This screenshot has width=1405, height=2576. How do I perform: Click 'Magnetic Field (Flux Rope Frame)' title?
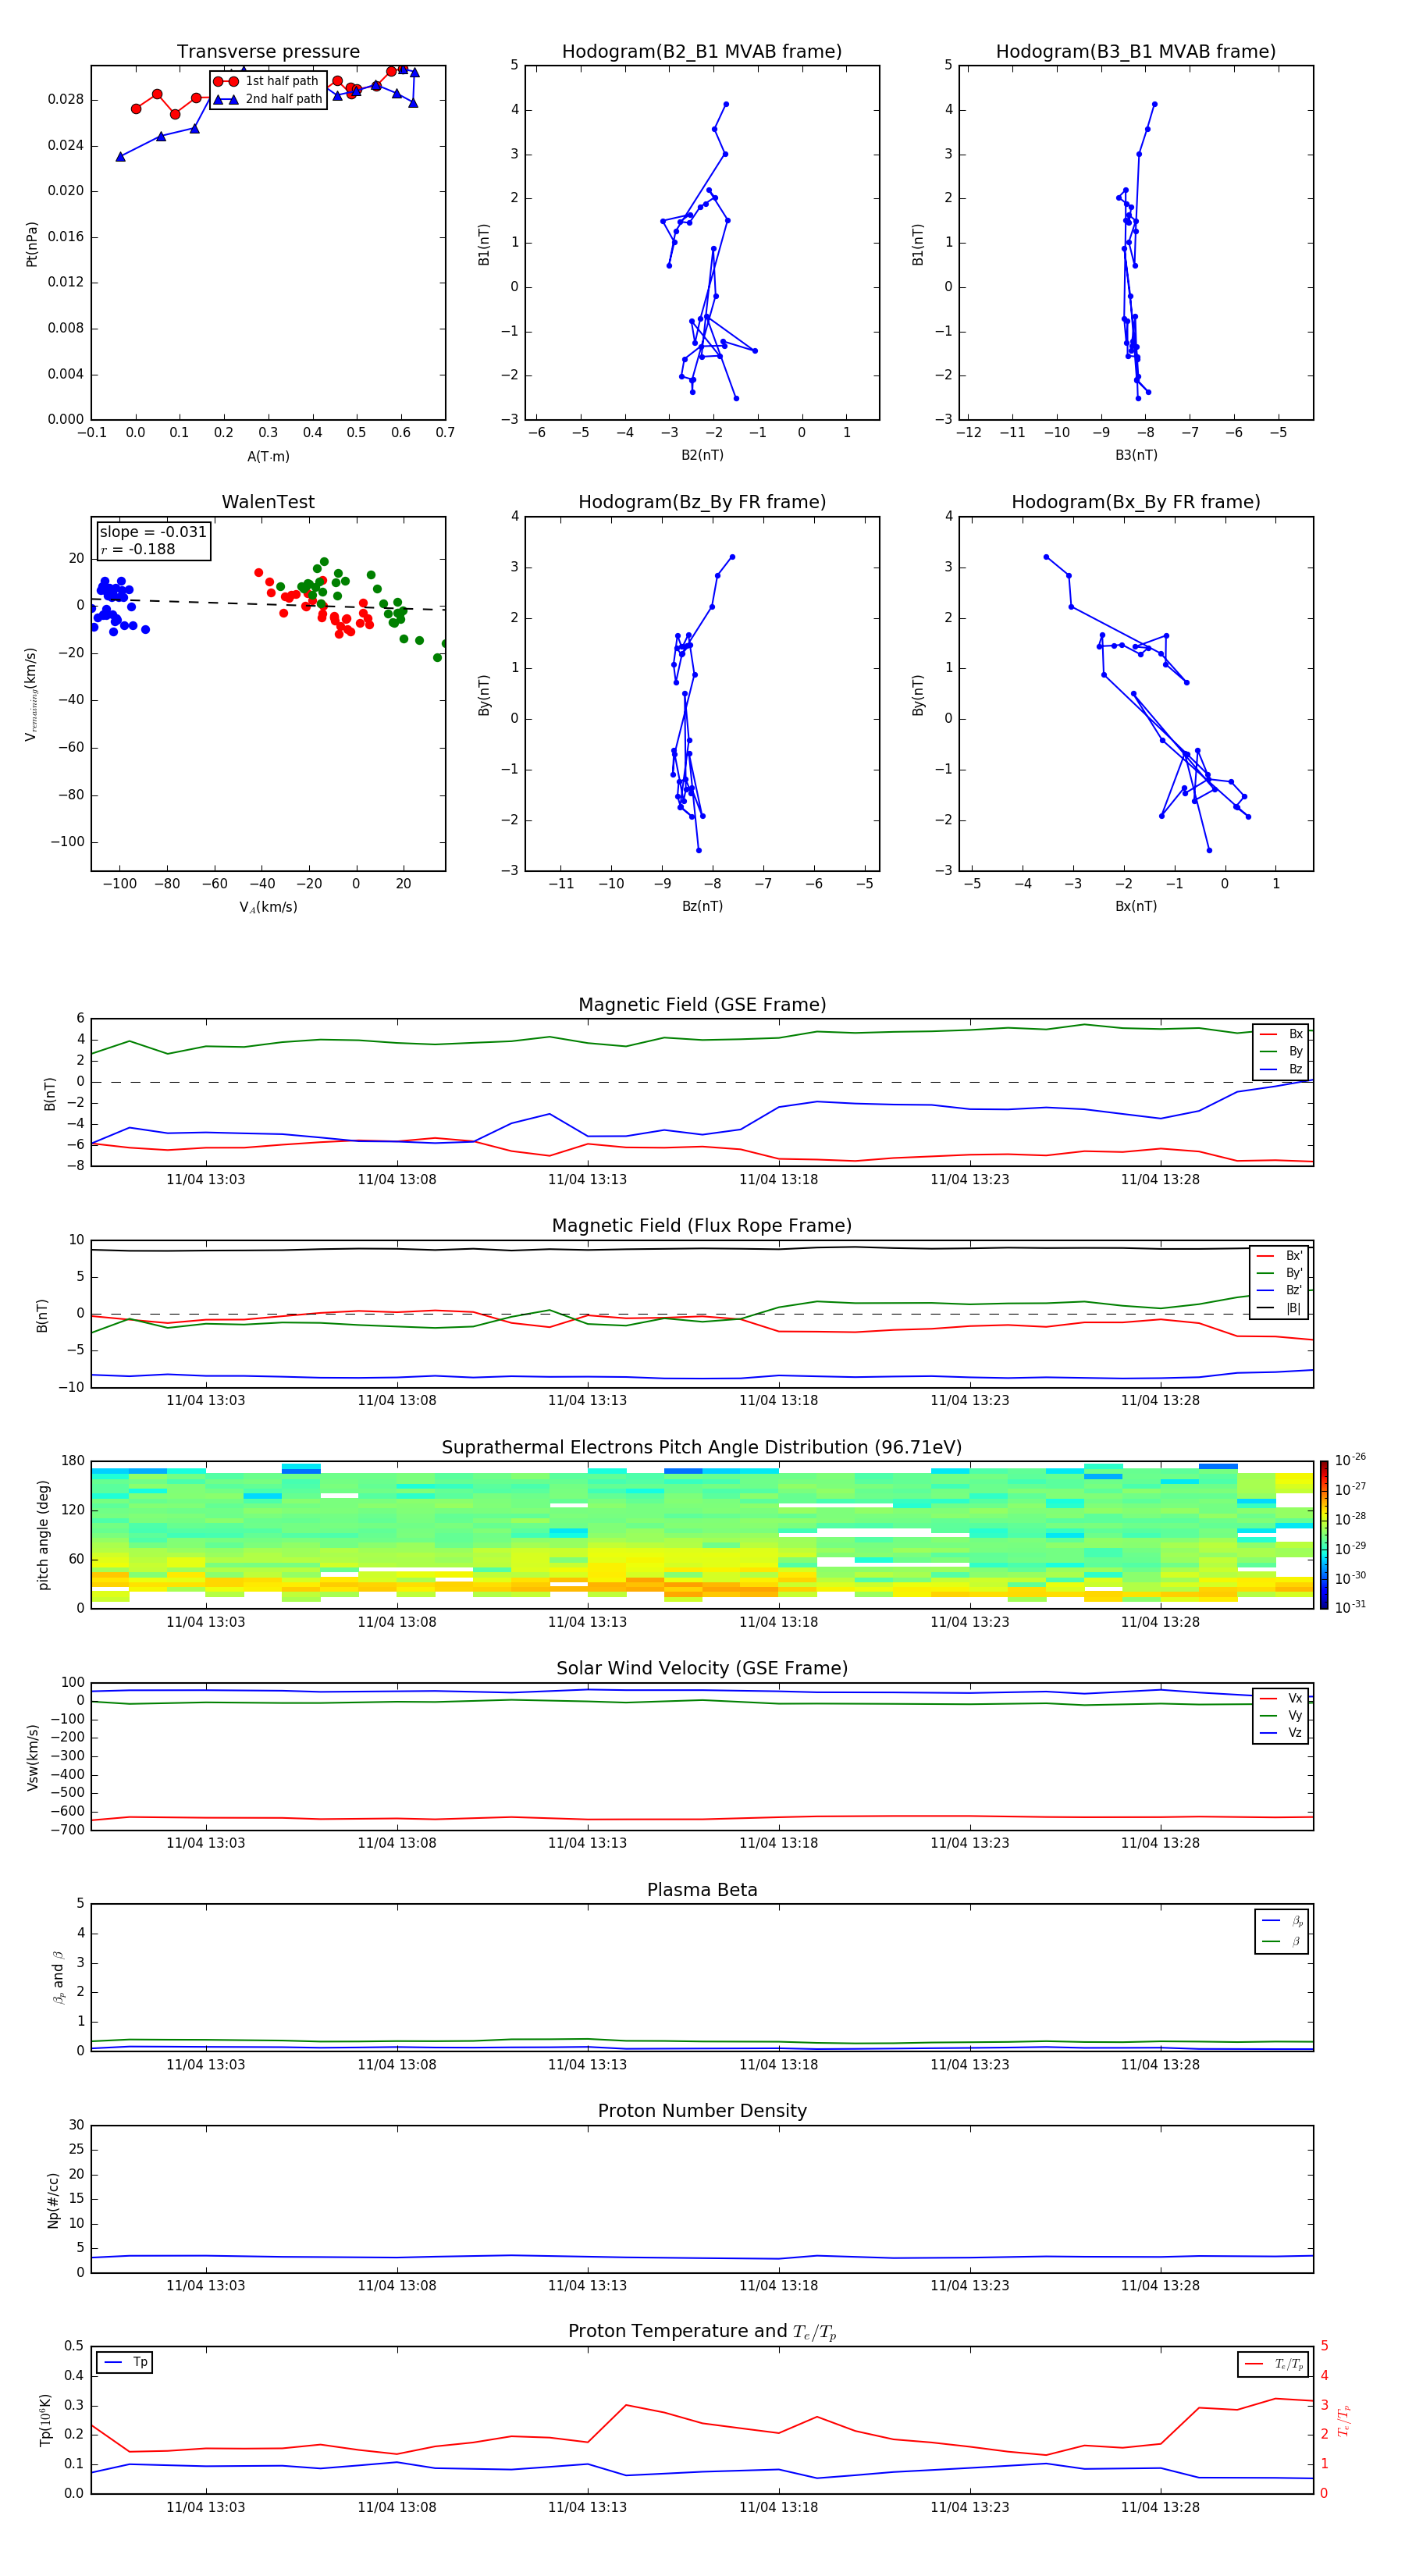pyautogui.click(x=702, y=1226)
